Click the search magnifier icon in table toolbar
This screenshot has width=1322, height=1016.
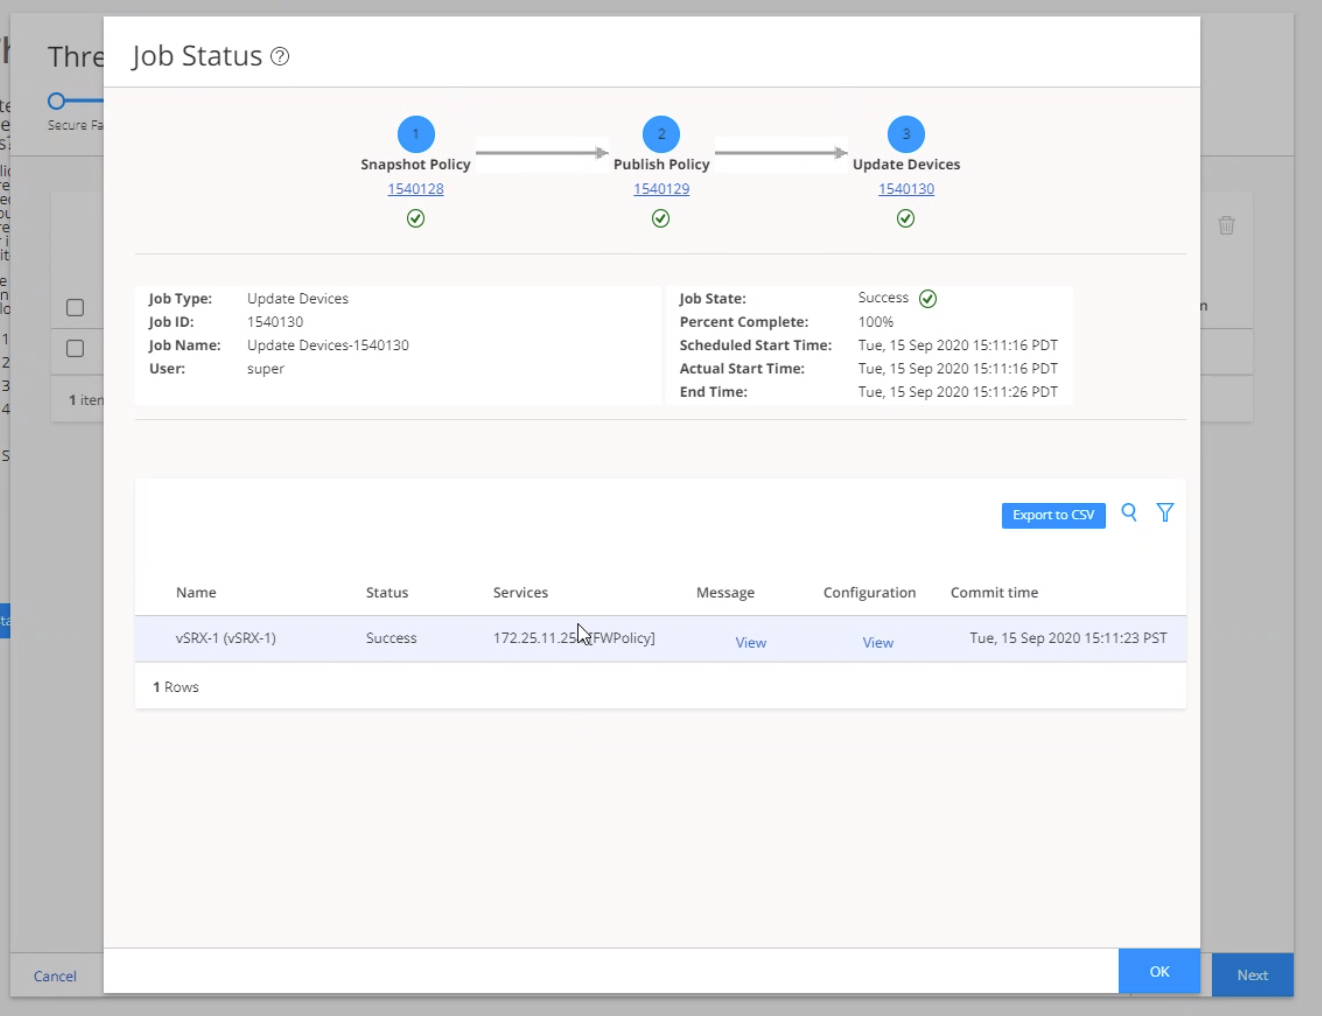point(1129,513)
